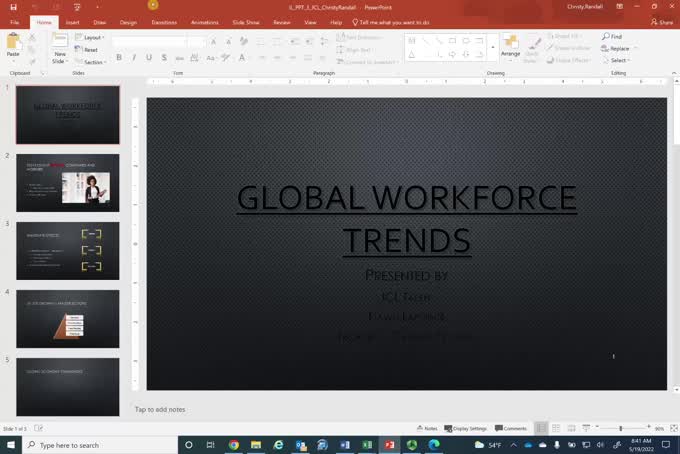Open the Select dropdown
The width and height of the screenshot is (680, 454).
coord(616,60)
